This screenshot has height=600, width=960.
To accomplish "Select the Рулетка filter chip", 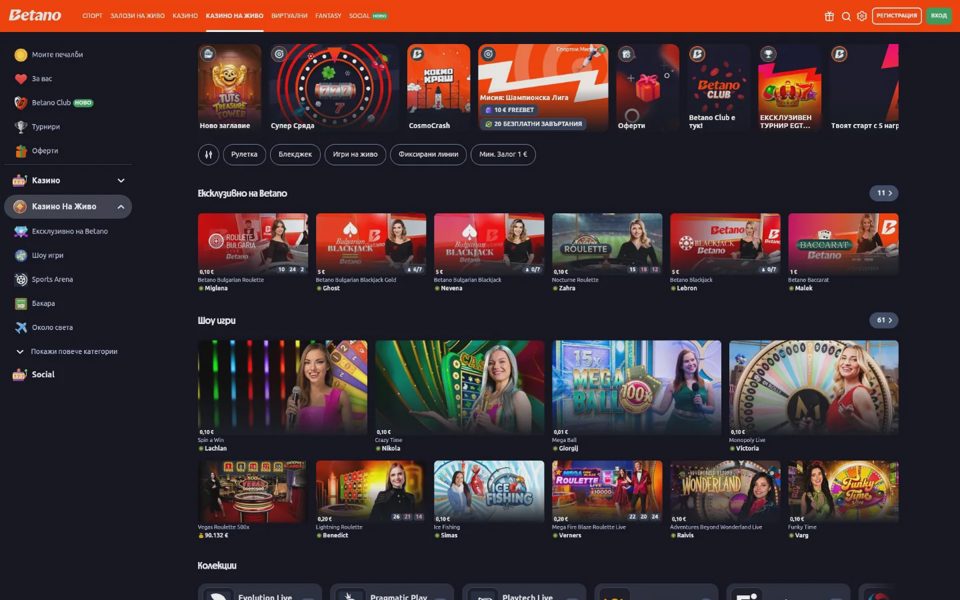I will [244, 154].
